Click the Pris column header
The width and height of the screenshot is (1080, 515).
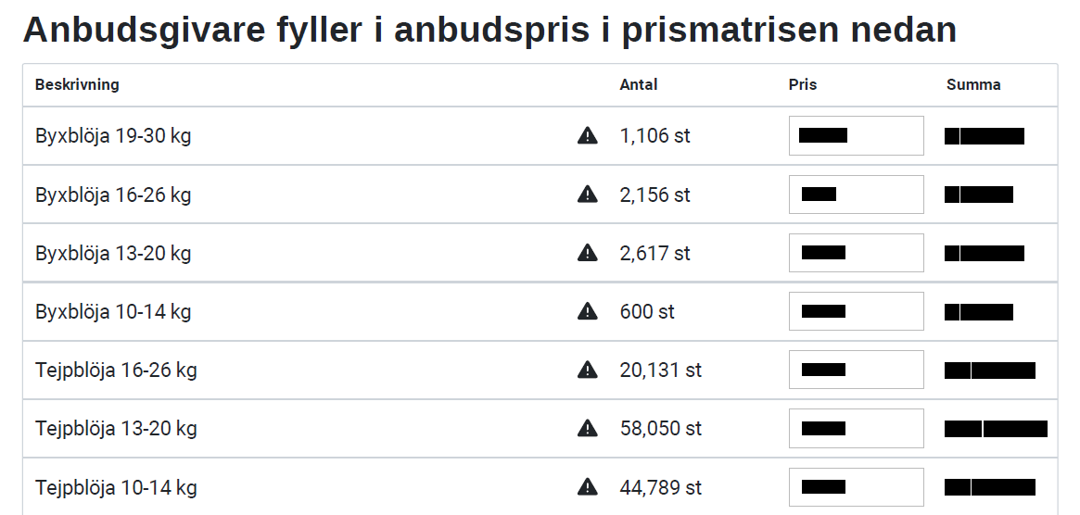point(803,85)
